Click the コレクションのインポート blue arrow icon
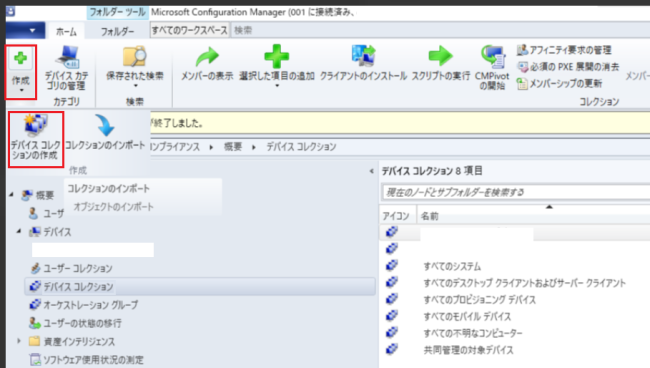Viewport: 650px width, 368px height. pyautogui.click(x=105, y=125)
